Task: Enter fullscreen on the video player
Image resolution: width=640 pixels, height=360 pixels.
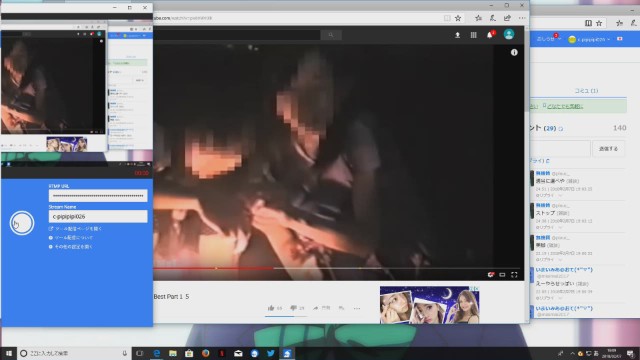Action: [514, 275]
